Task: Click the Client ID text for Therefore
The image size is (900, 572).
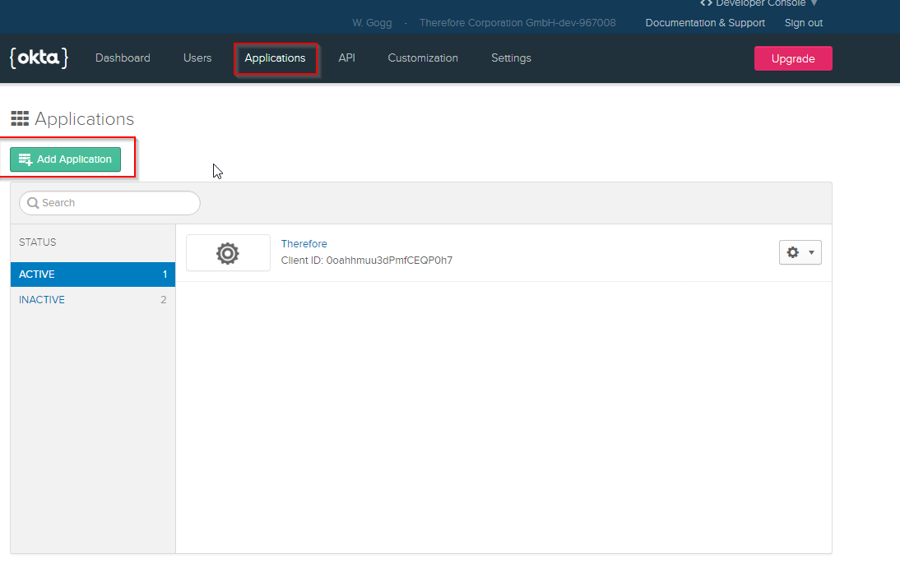Action: point(366,260)
